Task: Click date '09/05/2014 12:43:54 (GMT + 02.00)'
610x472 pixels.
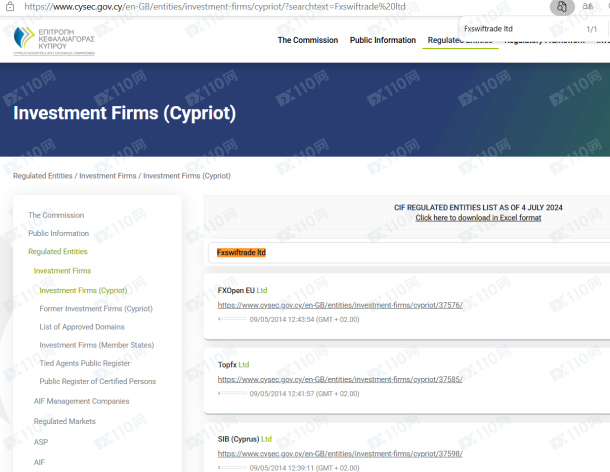Action: (x=305, y=319)
